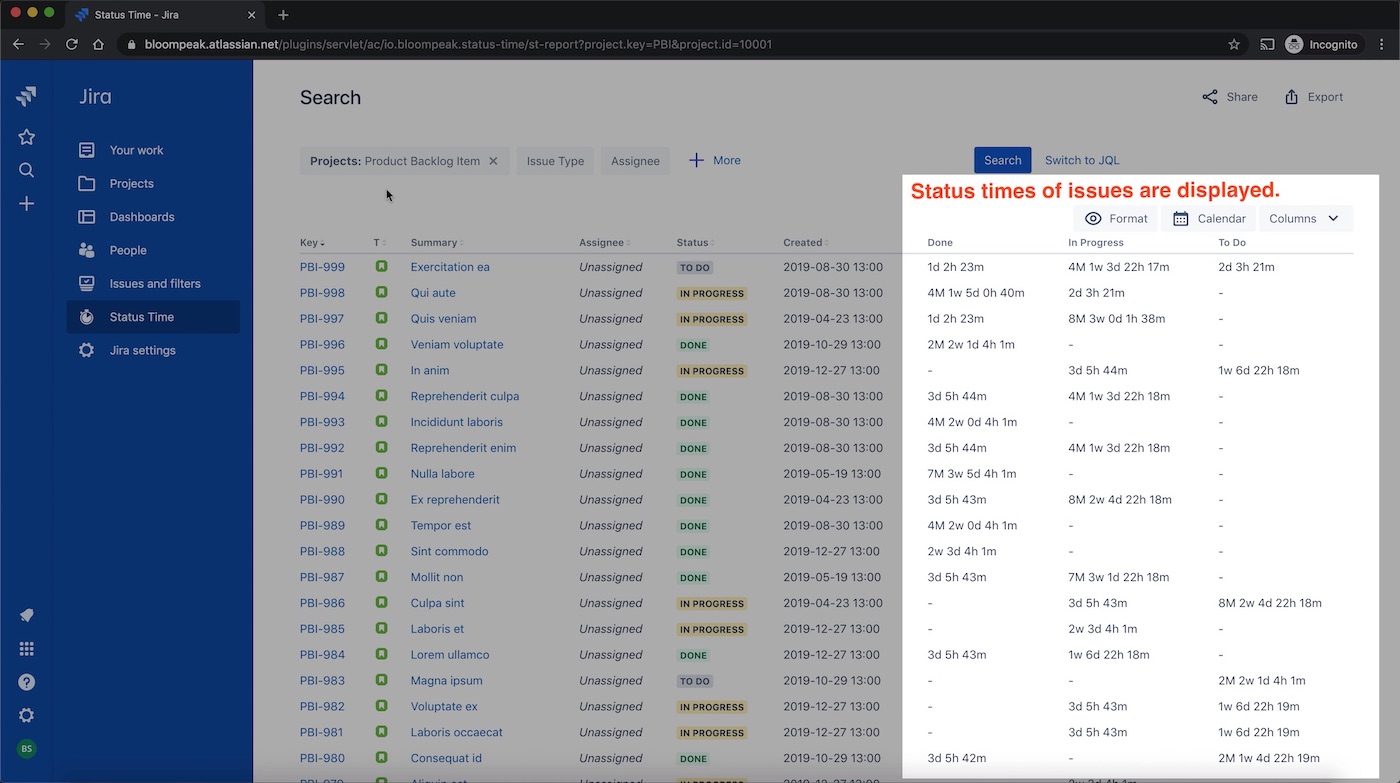Image resolution: width=1400 pixels, height=783 pixels.
Task: Click the plus Create icon in the sidebar
Action: click(27, 204)
